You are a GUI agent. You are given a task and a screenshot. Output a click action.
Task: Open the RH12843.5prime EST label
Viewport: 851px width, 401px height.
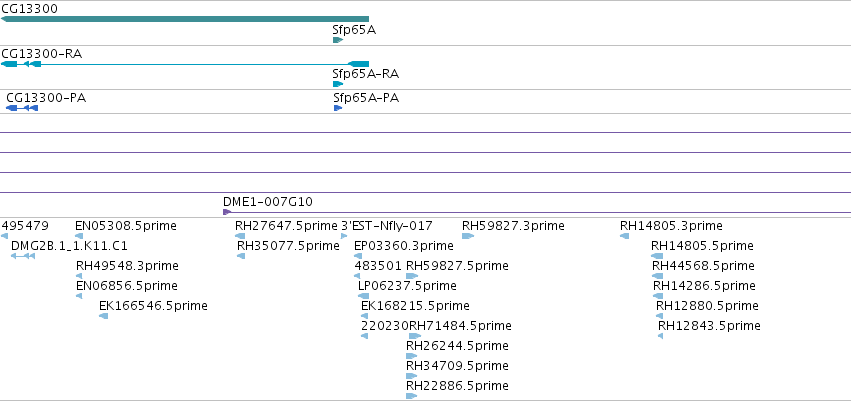point(709,326)
